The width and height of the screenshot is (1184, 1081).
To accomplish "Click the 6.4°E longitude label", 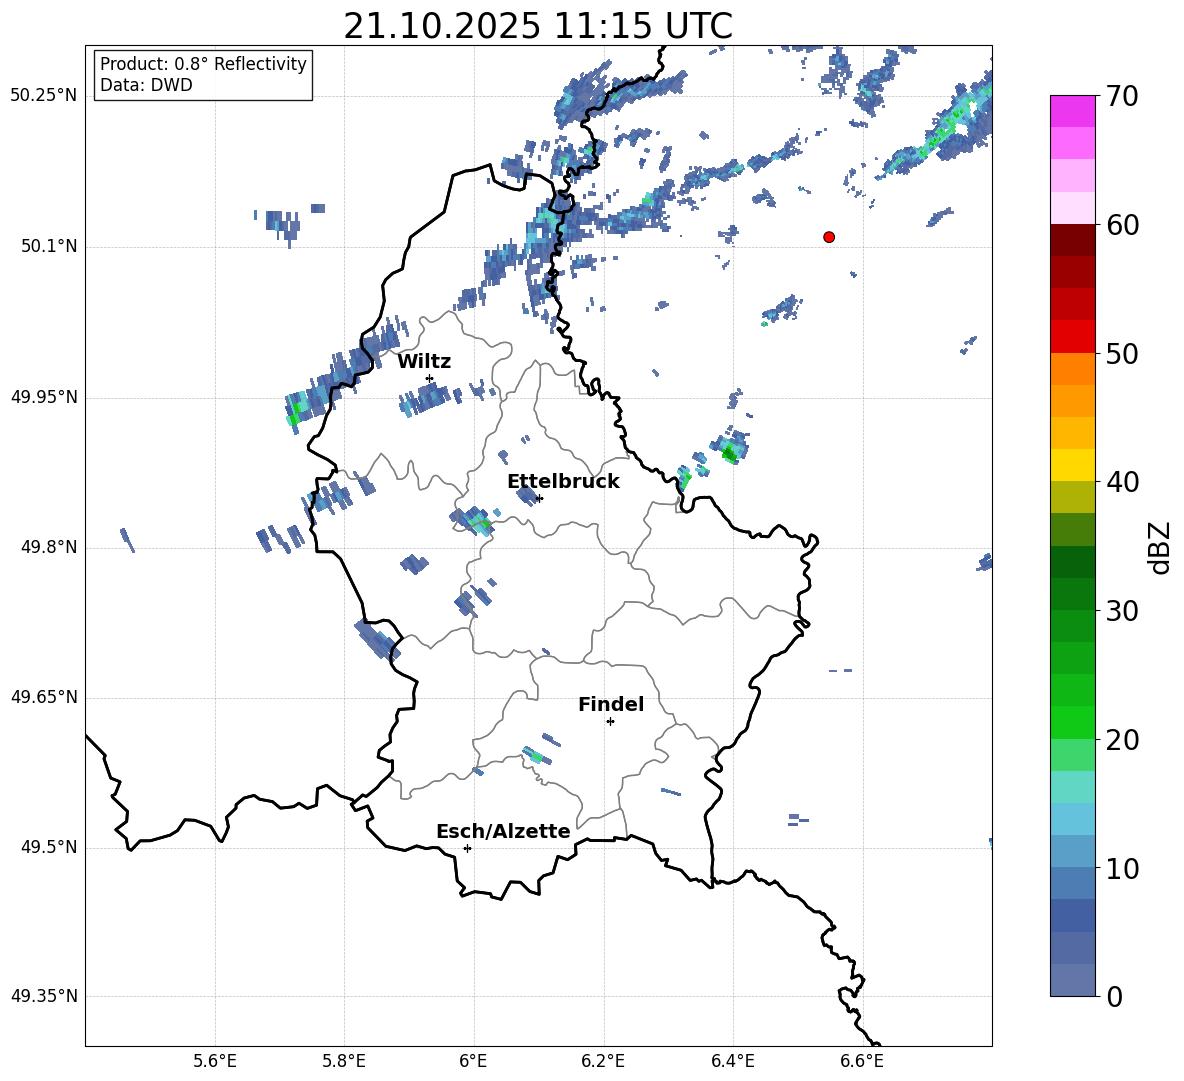I will pyautogui.click(x=732, y=1061).
